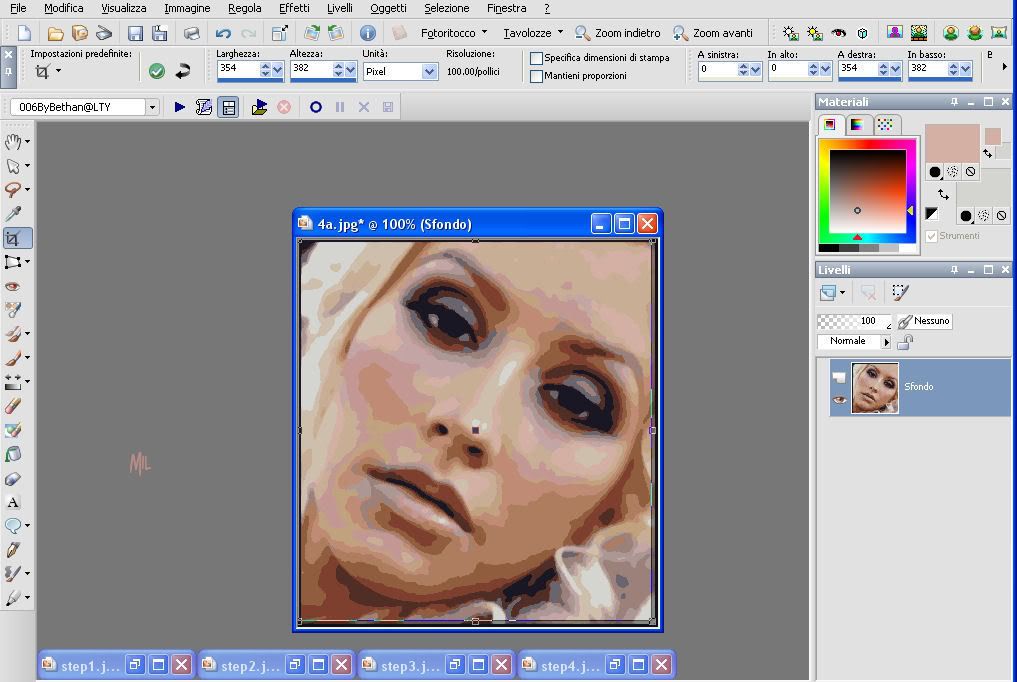Open the Regola menu
The width and height of the screenshot is (1017, 682).
click(245, 8)
